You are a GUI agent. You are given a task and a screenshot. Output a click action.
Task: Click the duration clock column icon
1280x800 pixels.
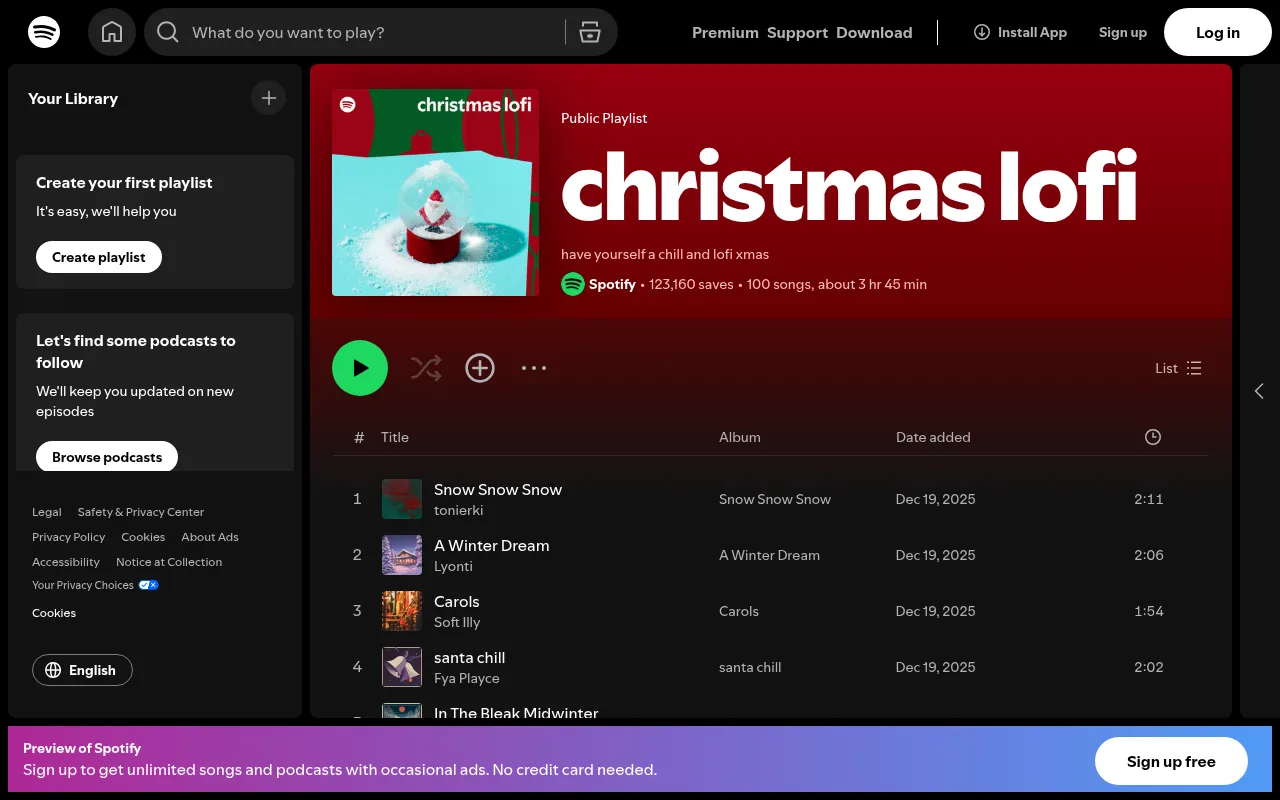click(1153, 437)
